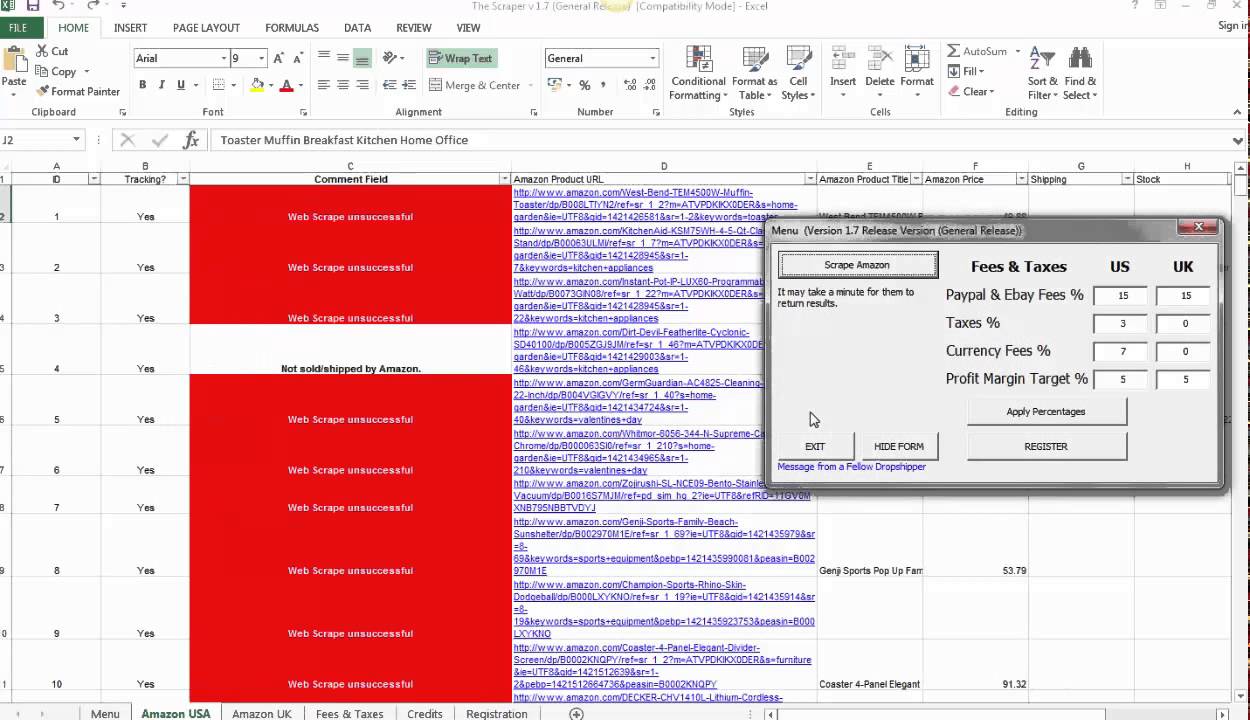
Task: Click the Cut icon
Action: pyautogui.click(x=42, y=51)
